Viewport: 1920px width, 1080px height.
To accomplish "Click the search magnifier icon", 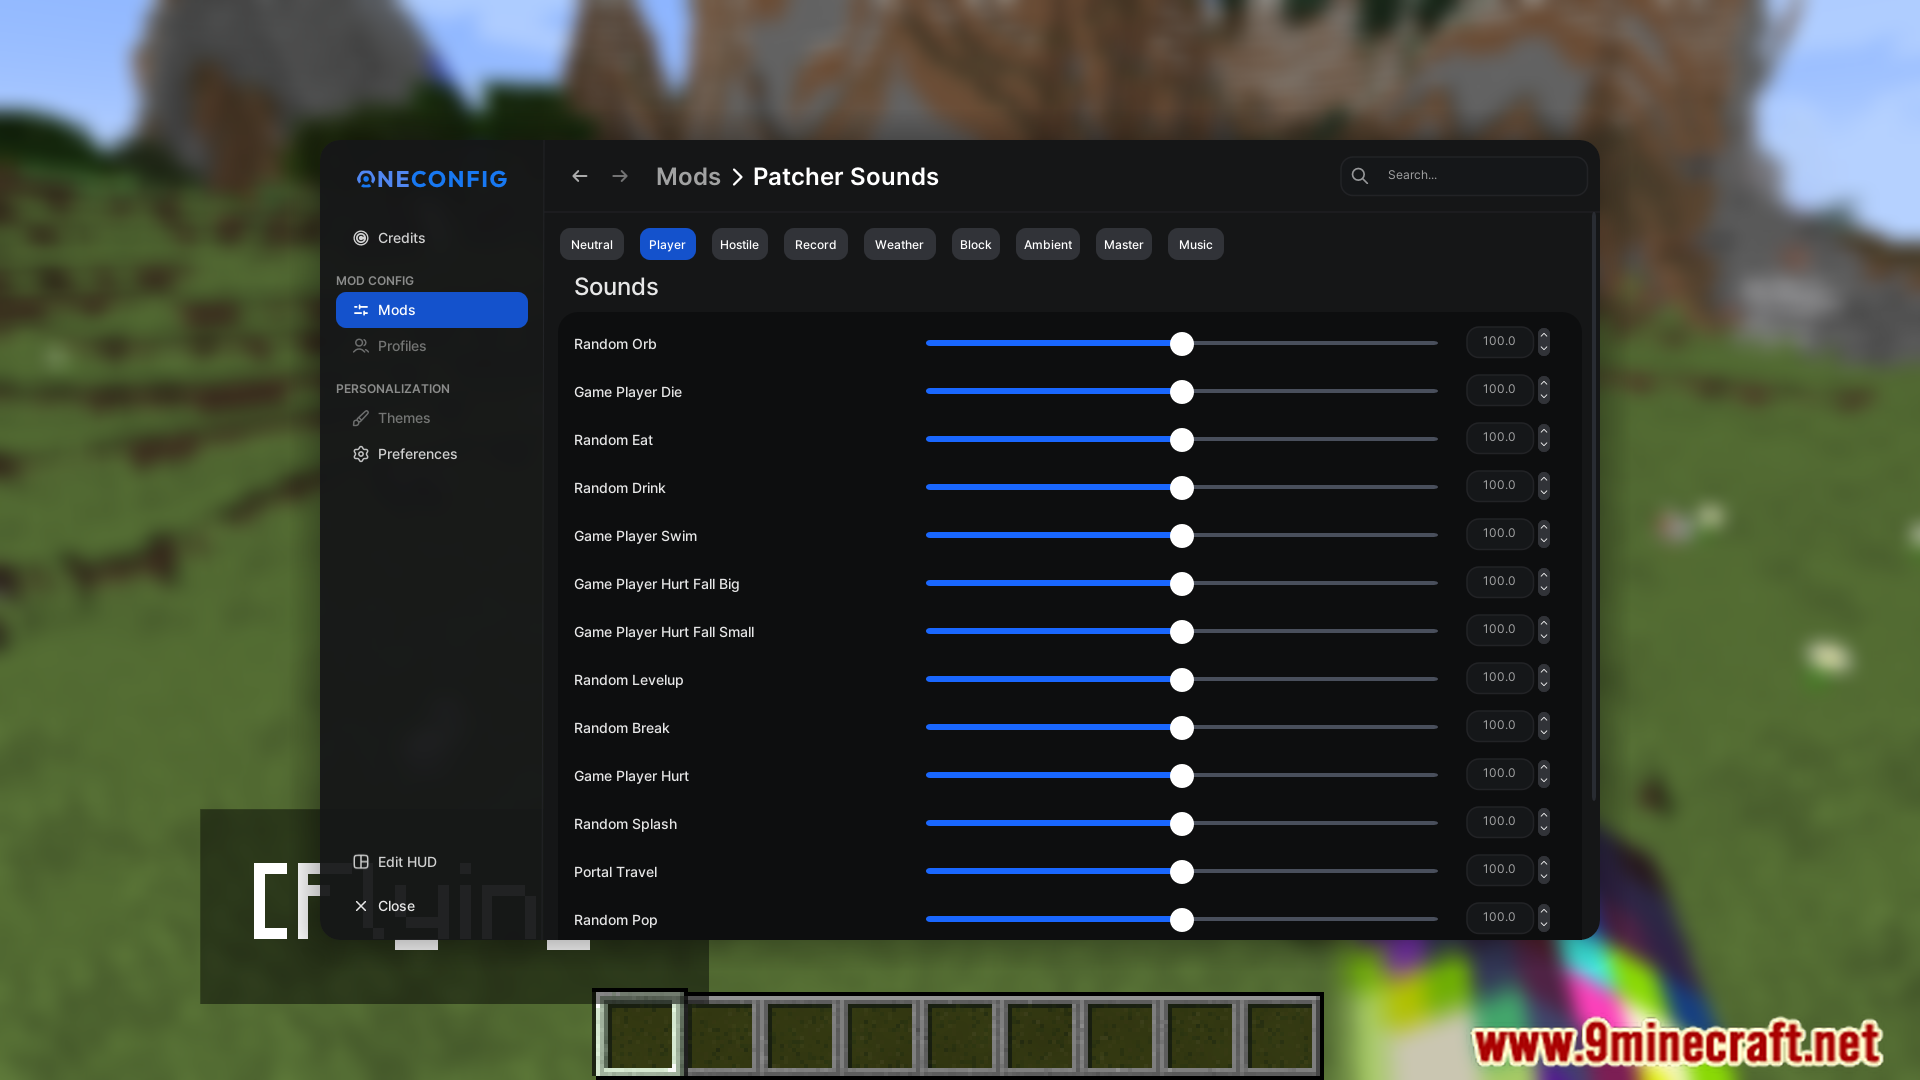I will pos(1360,176).
